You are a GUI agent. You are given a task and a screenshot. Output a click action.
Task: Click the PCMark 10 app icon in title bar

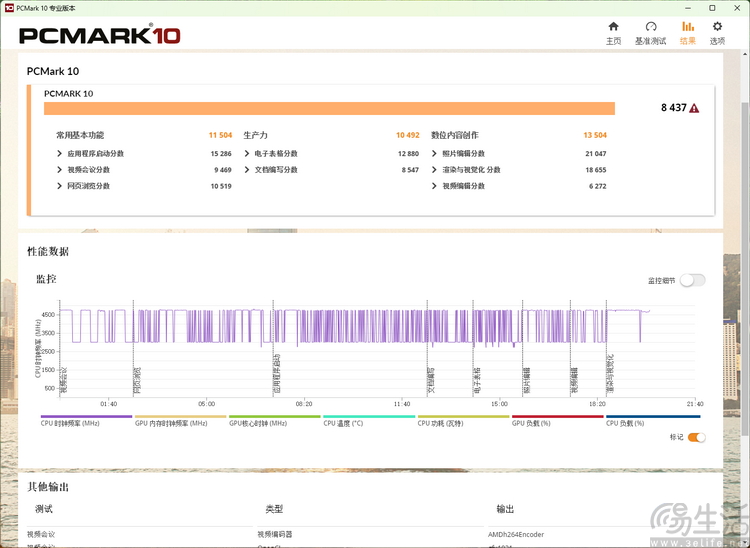pyautogui.click(x=9, y=8)
